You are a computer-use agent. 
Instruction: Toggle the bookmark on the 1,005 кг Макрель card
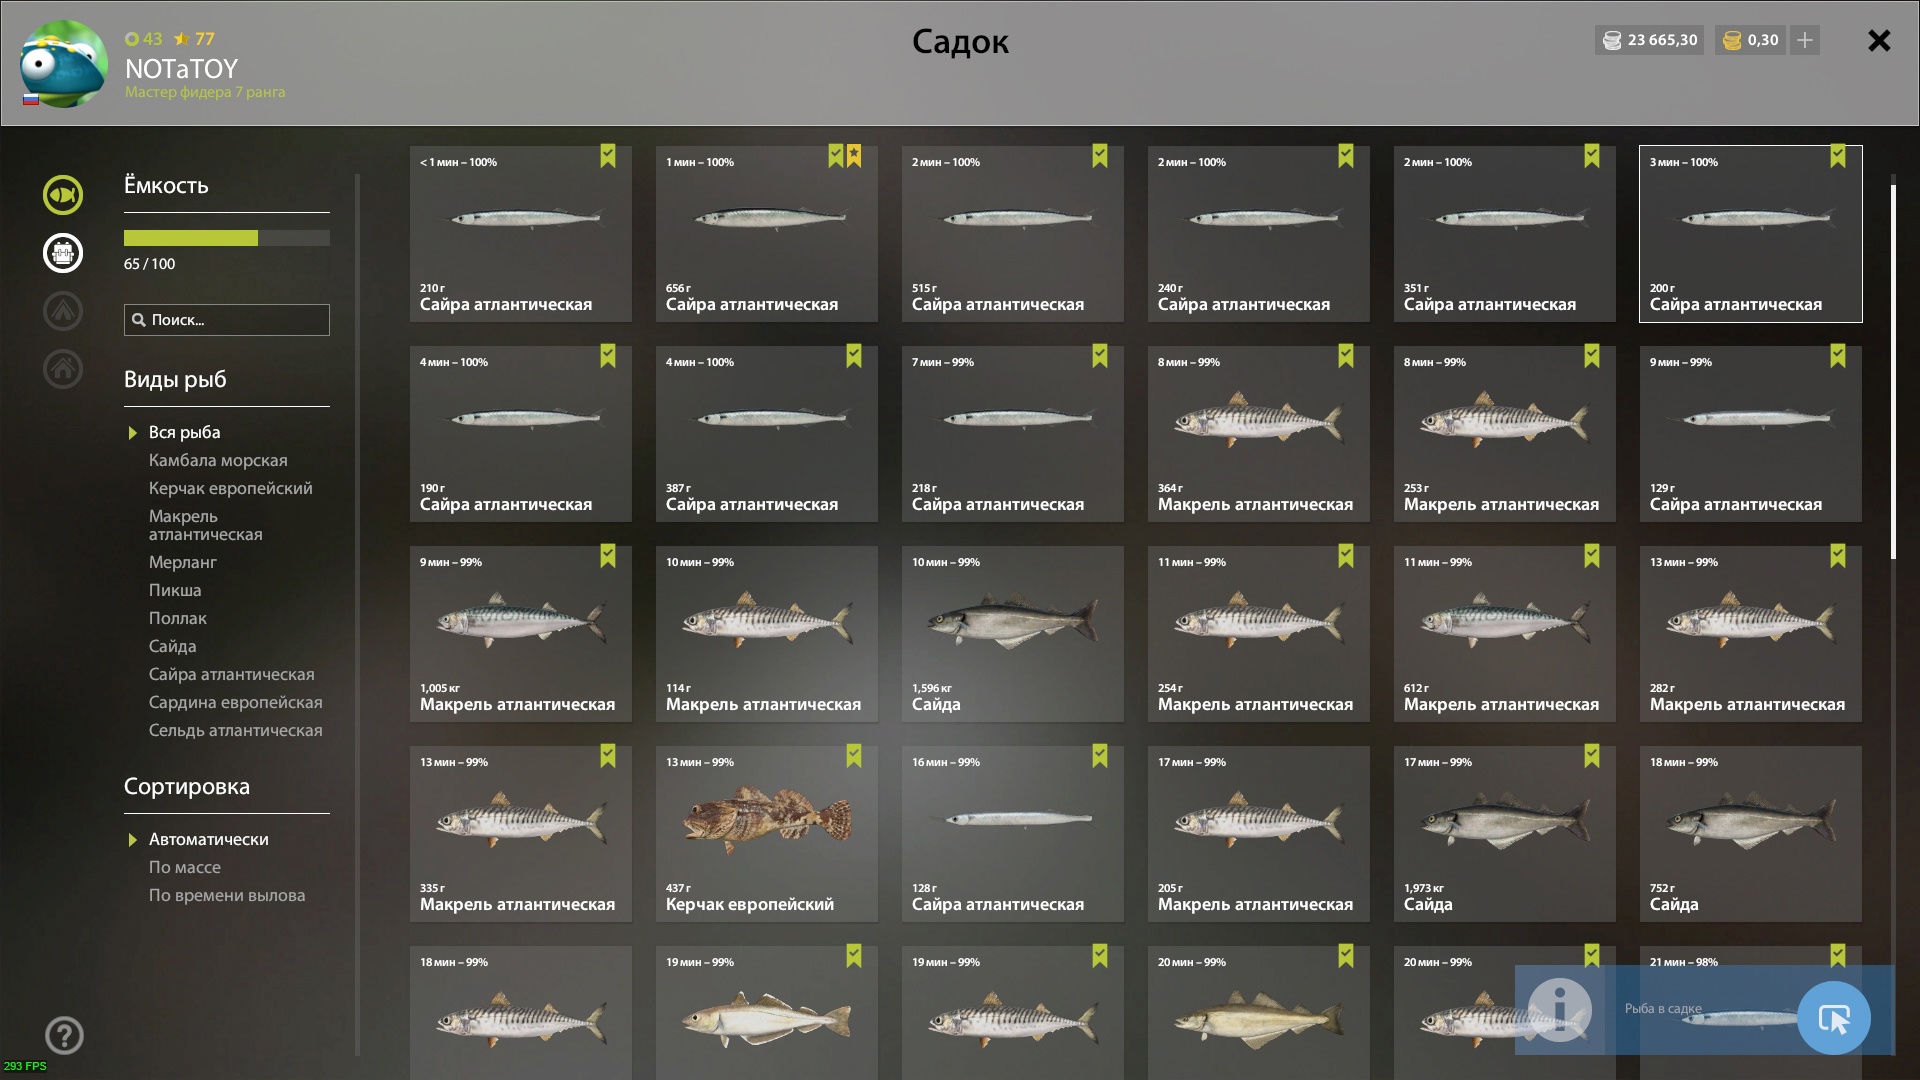click(608, 556)
